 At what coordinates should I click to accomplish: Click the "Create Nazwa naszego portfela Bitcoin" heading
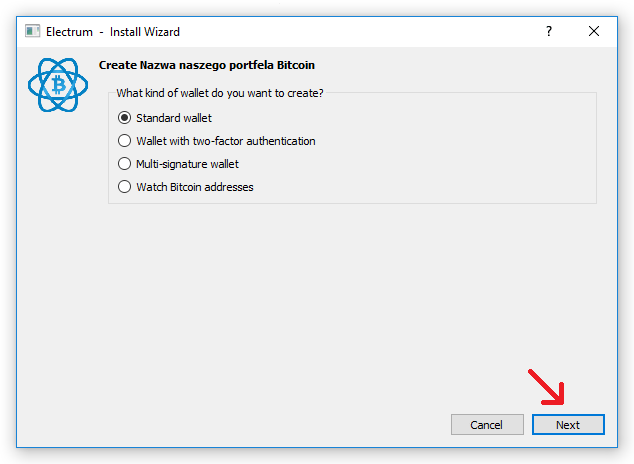coord(207,65)
